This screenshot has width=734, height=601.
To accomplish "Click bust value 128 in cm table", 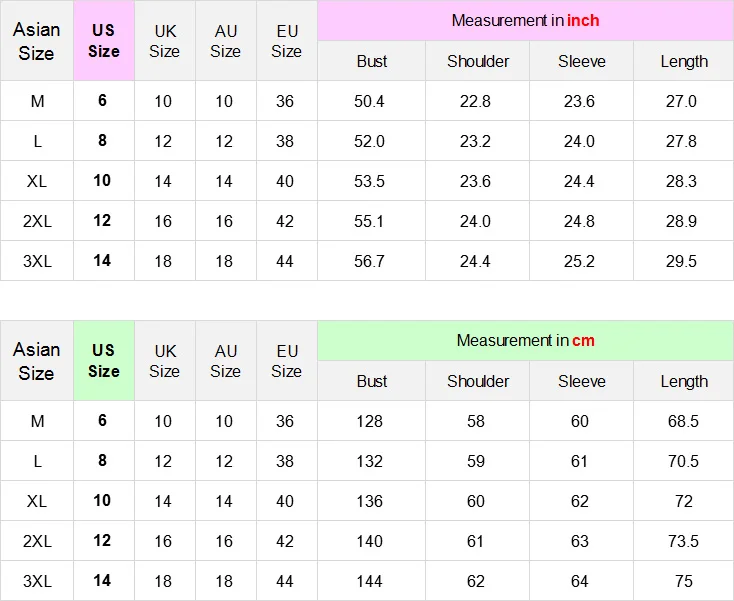I will [x=369, y=421].
